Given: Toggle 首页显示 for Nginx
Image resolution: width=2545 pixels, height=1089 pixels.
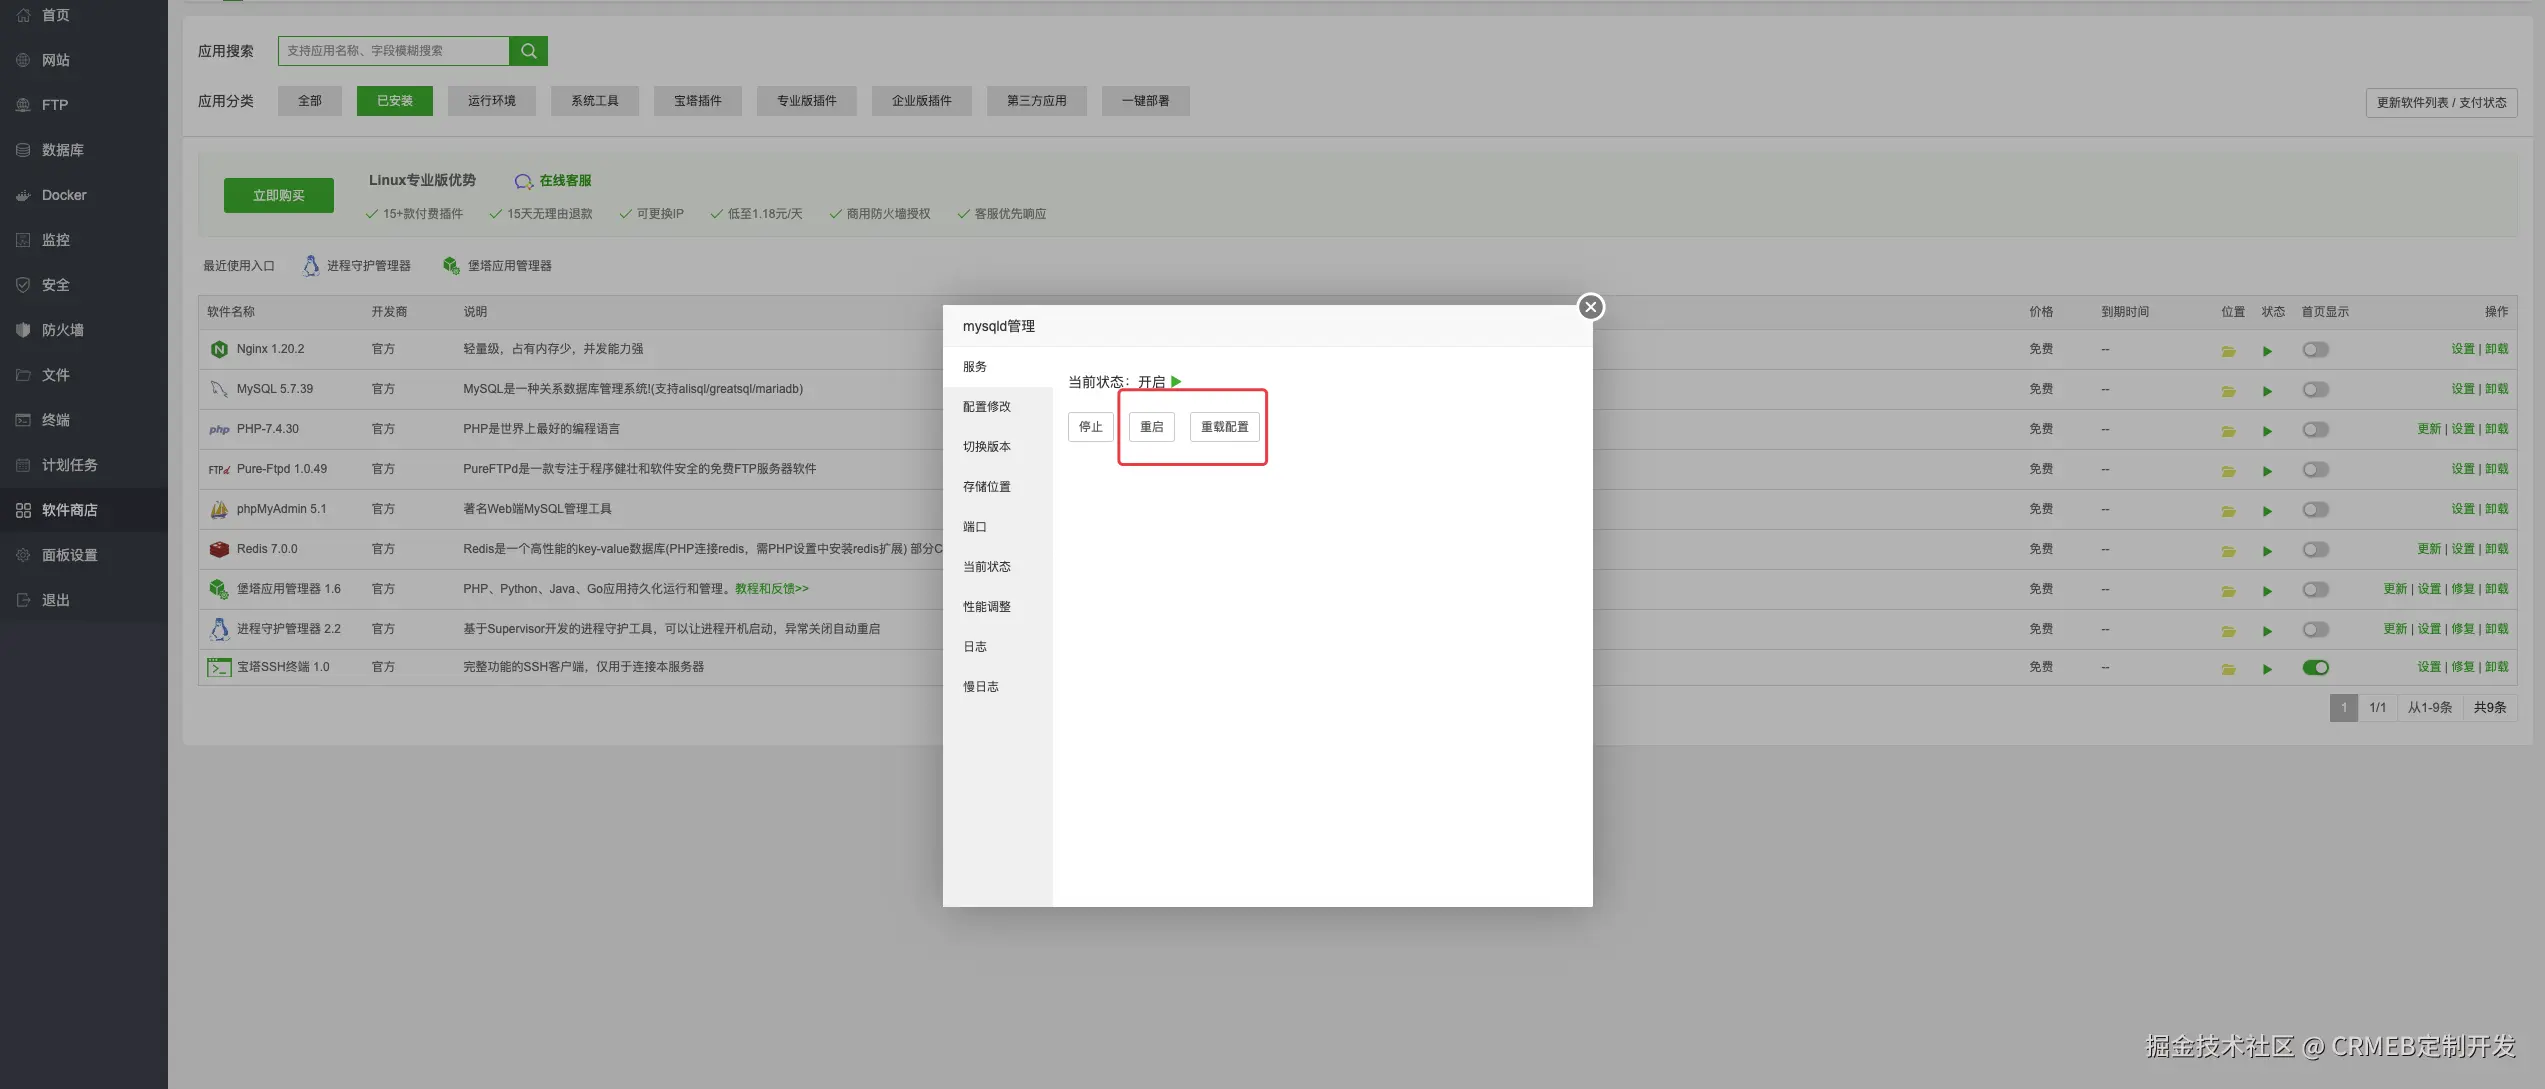Looking at the screenshot, I should point(2315,350).
